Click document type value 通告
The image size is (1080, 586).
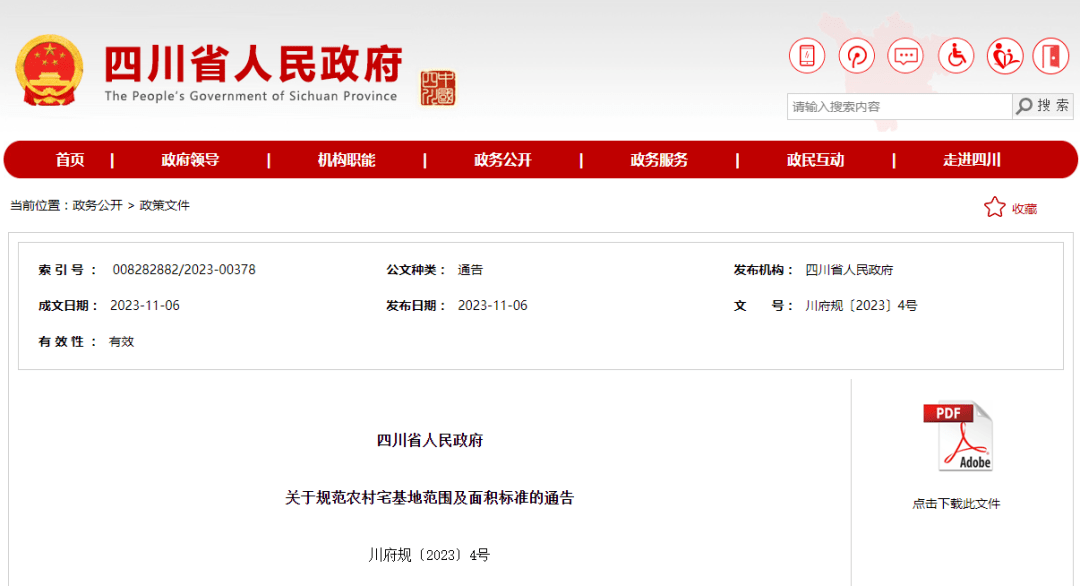tap(470, 270)
